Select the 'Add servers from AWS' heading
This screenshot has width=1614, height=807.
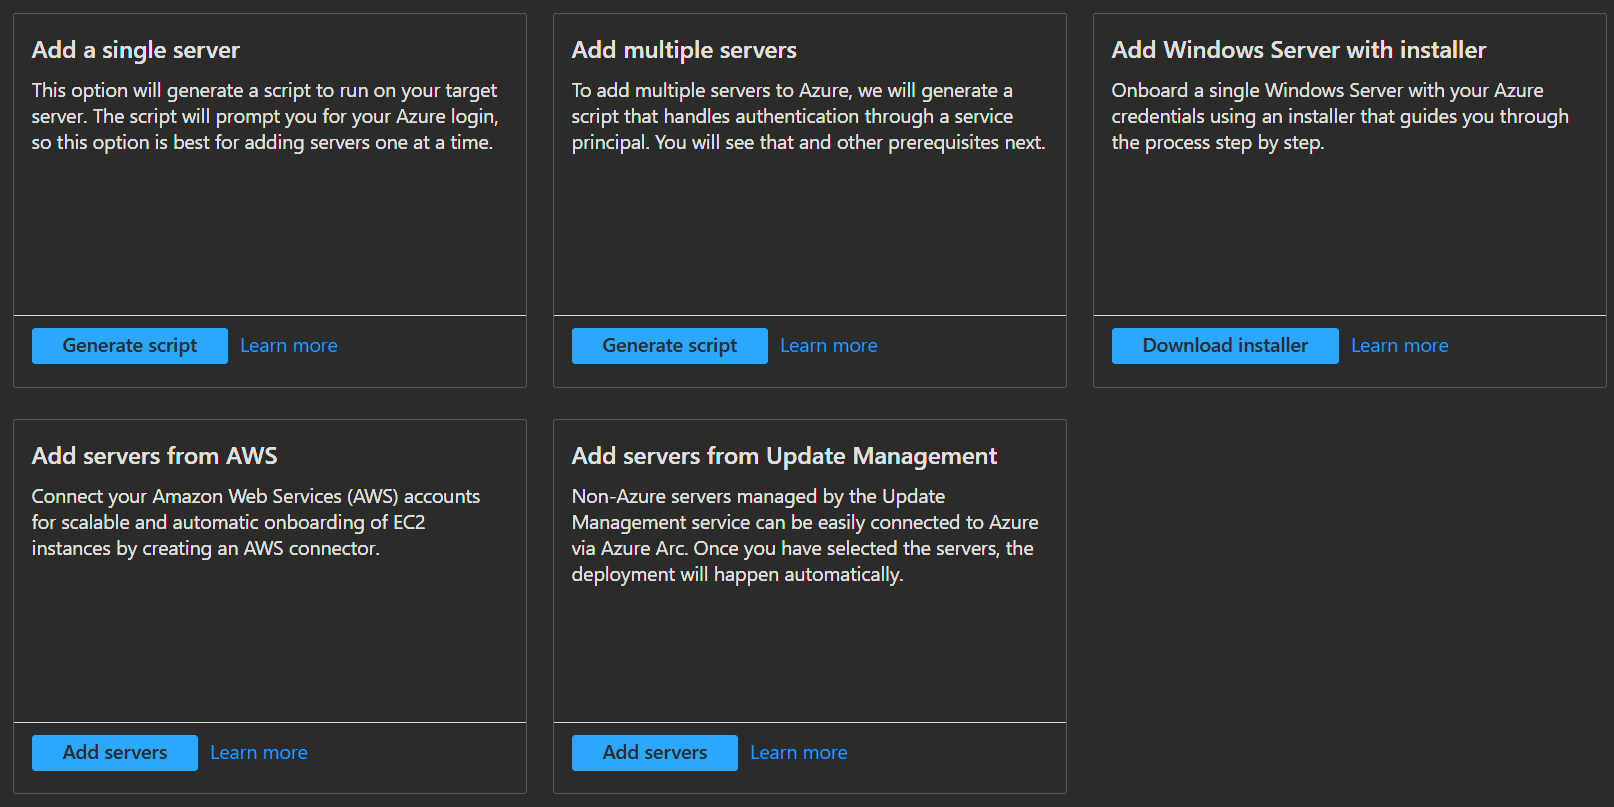coord(155,456)
